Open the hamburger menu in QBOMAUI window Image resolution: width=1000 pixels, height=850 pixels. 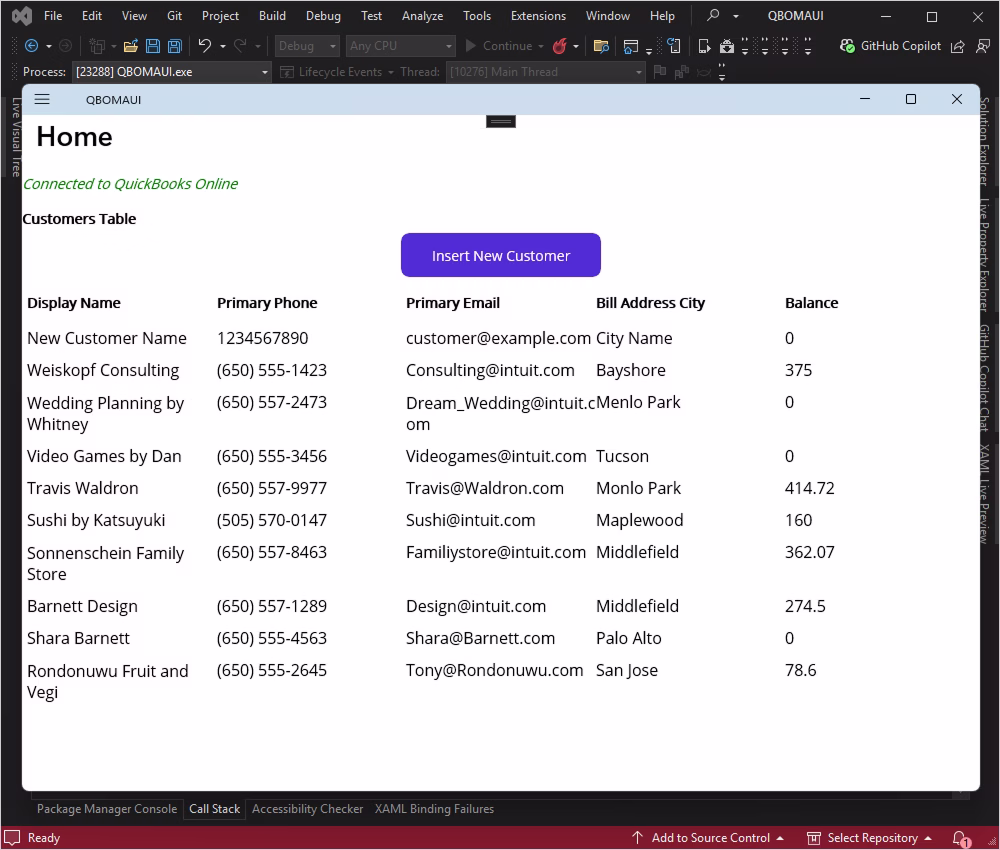[x=42, y=99]
